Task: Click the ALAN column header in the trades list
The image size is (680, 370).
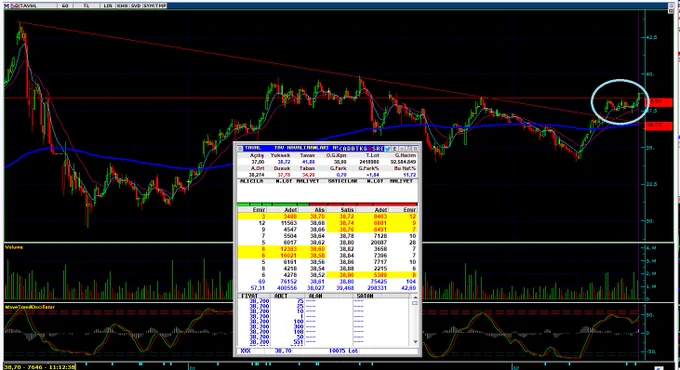Action: click(x=315, y=296)
